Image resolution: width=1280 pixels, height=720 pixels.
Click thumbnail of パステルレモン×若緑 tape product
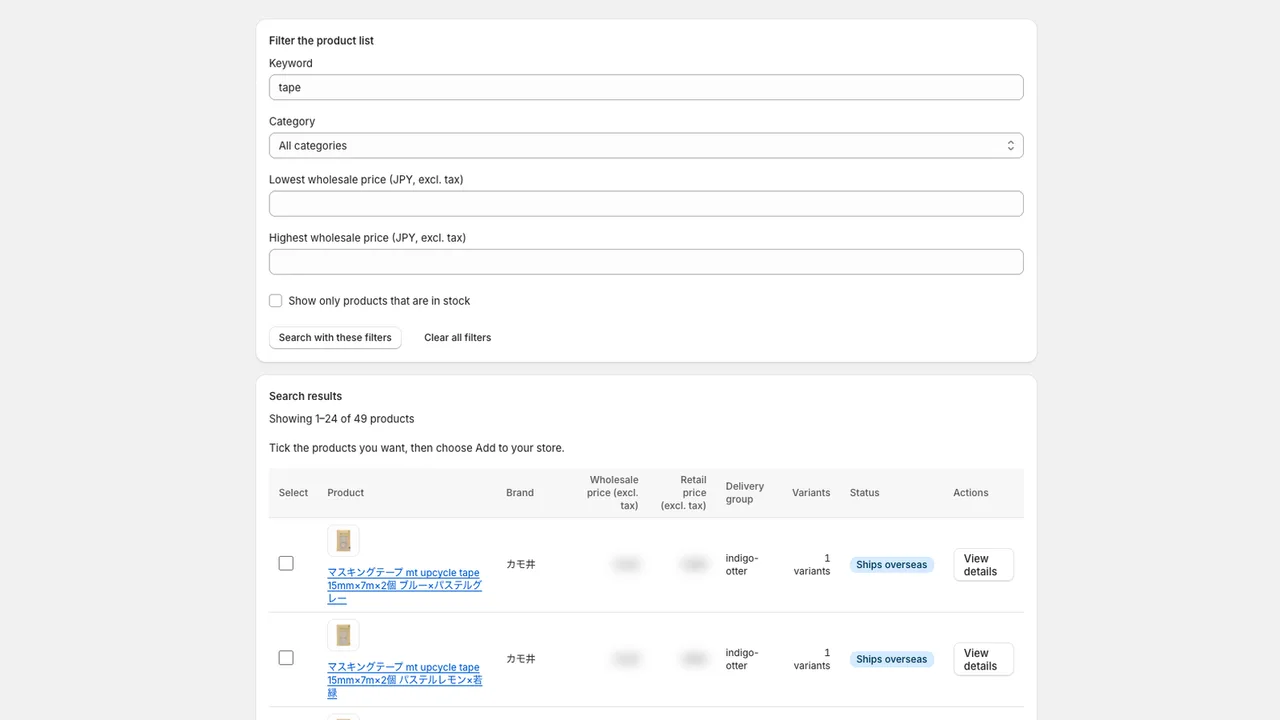click(343, 635)
